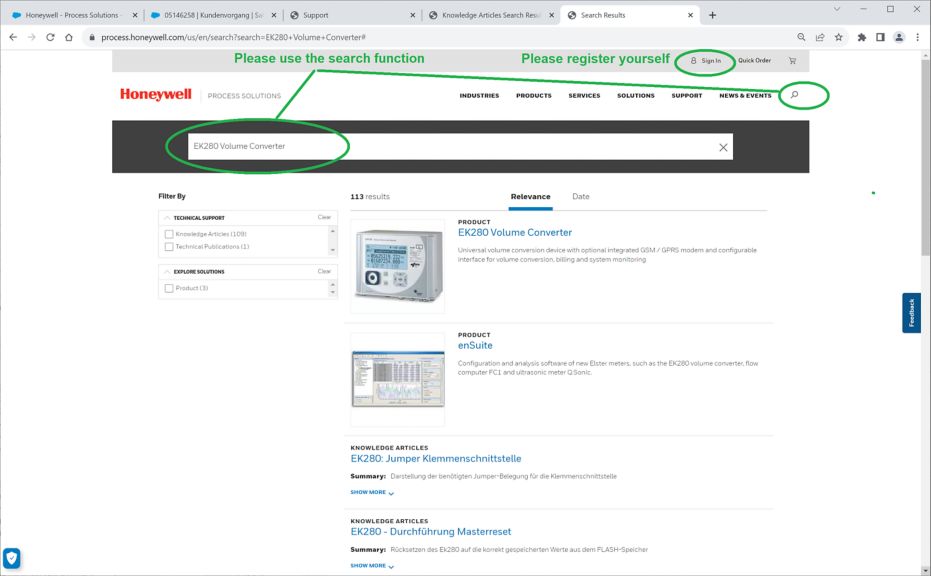Click the browser reload page icon
Image resolution: width=931 pixels, height=576 pixels.
pos(50,37)
